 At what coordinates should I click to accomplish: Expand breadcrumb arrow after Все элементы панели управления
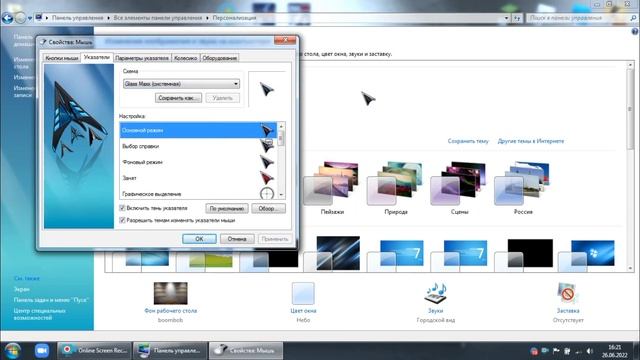coord(207,18)
